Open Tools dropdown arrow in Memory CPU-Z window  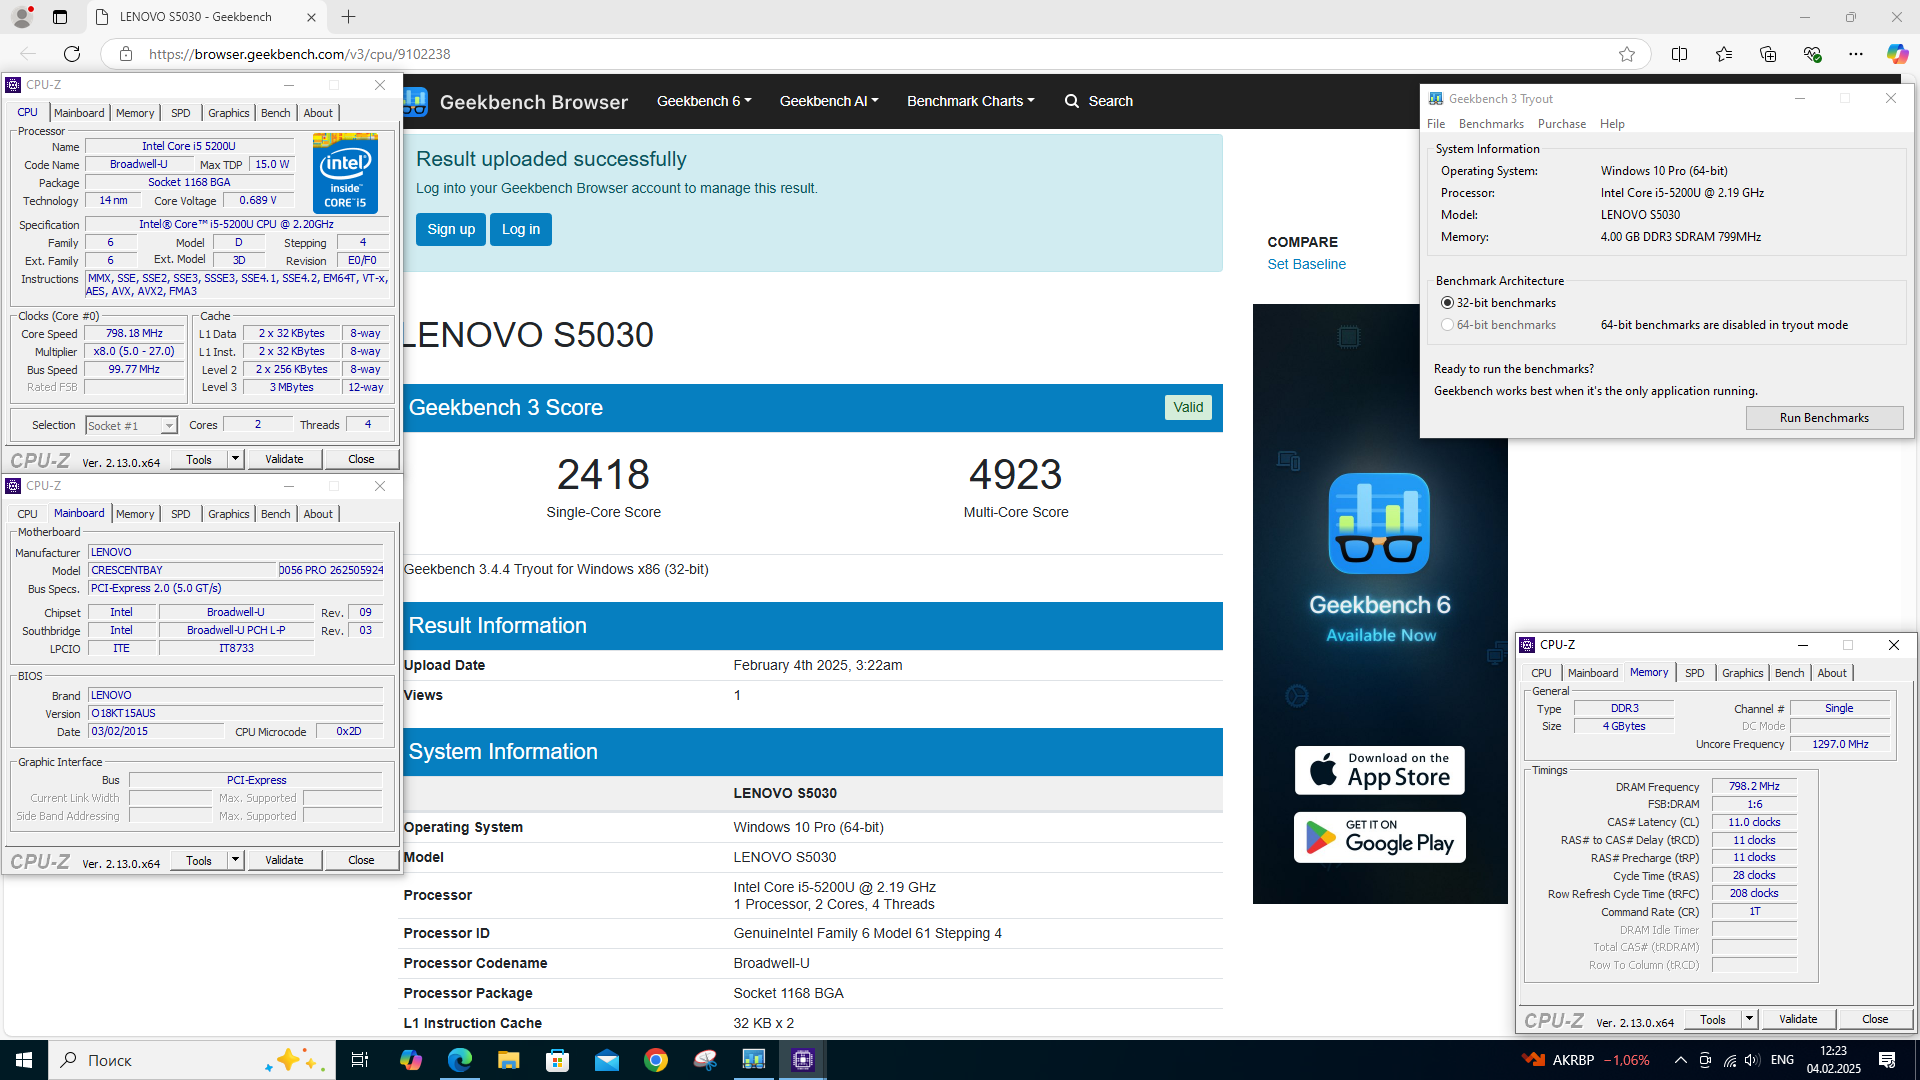(x=1749, y=1019)
